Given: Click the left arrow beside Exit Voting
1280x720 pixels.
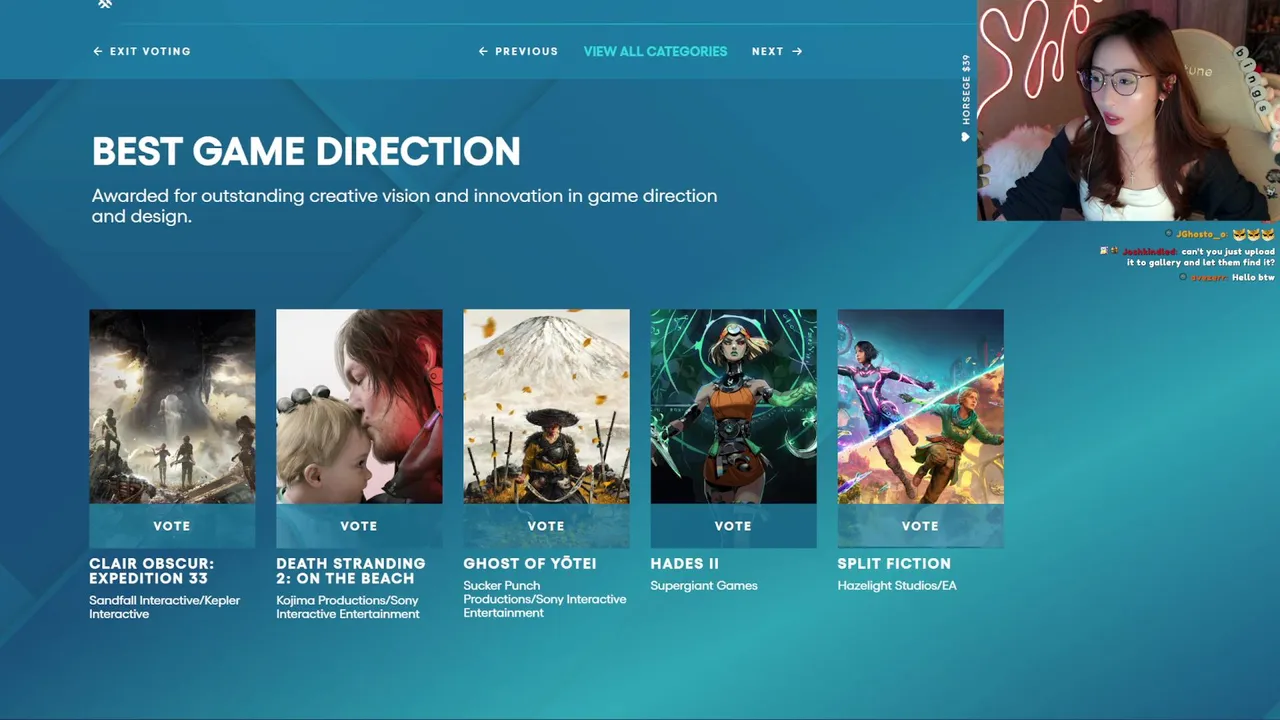Looking at the screenshot, I should click(97, 51).
